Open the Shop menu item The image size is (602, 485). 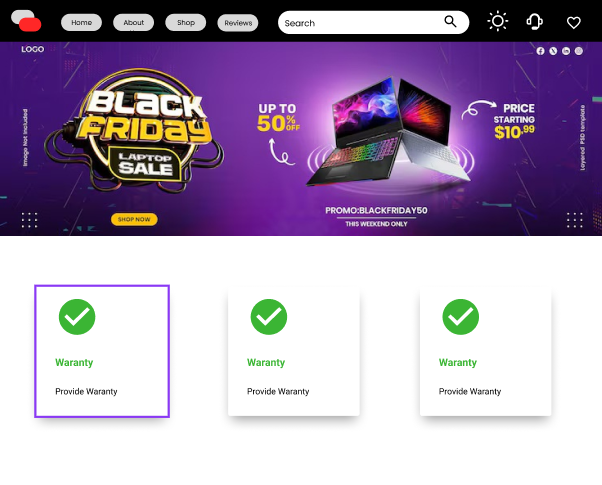coord(185,22)
